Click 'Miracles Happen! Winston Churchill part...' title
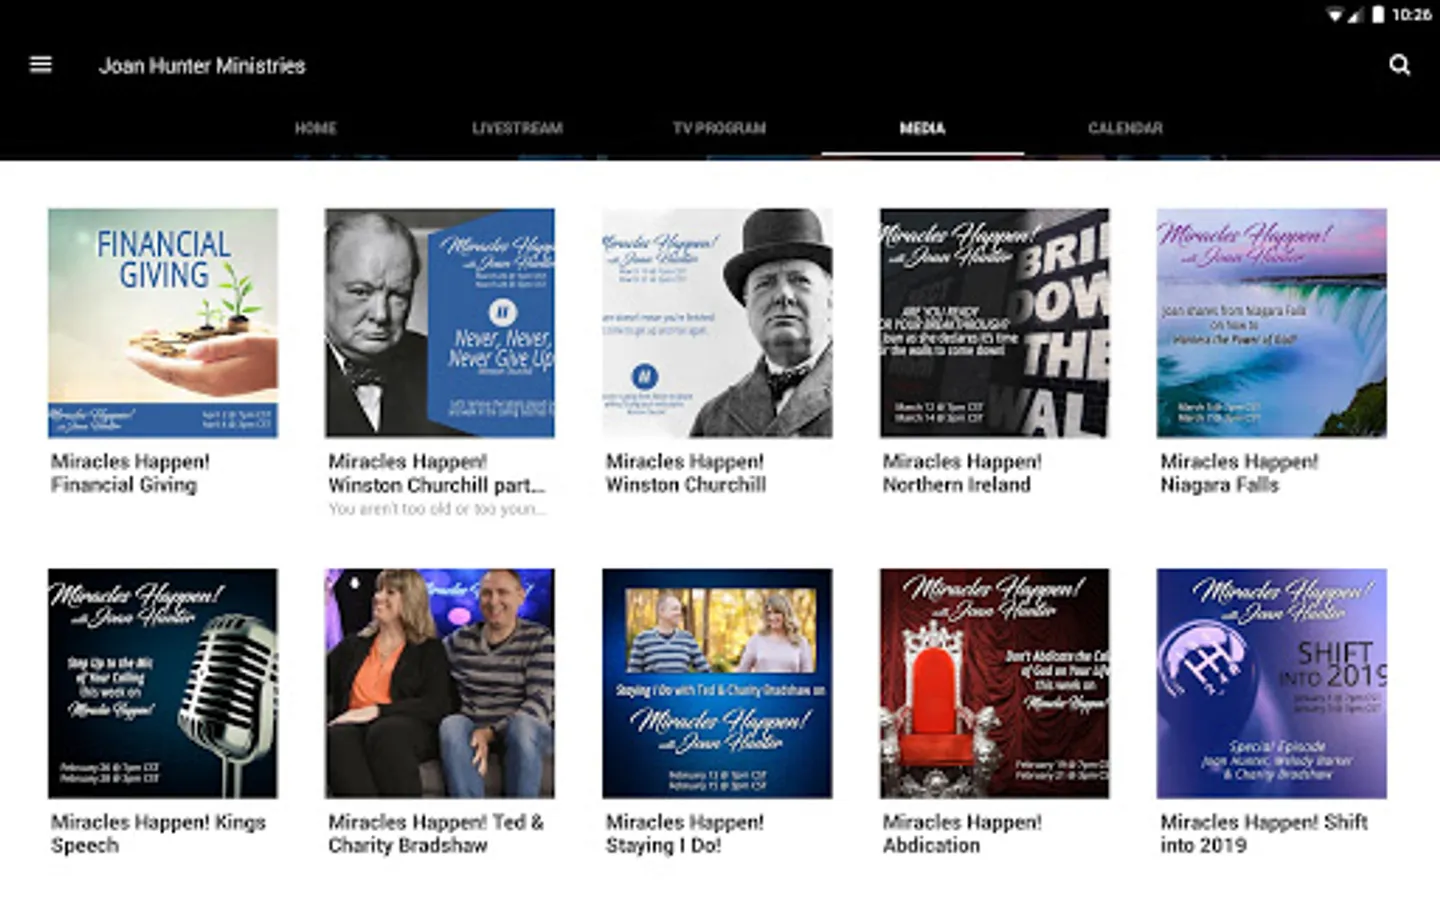The image size is (1440, 900). click(437, 473)
